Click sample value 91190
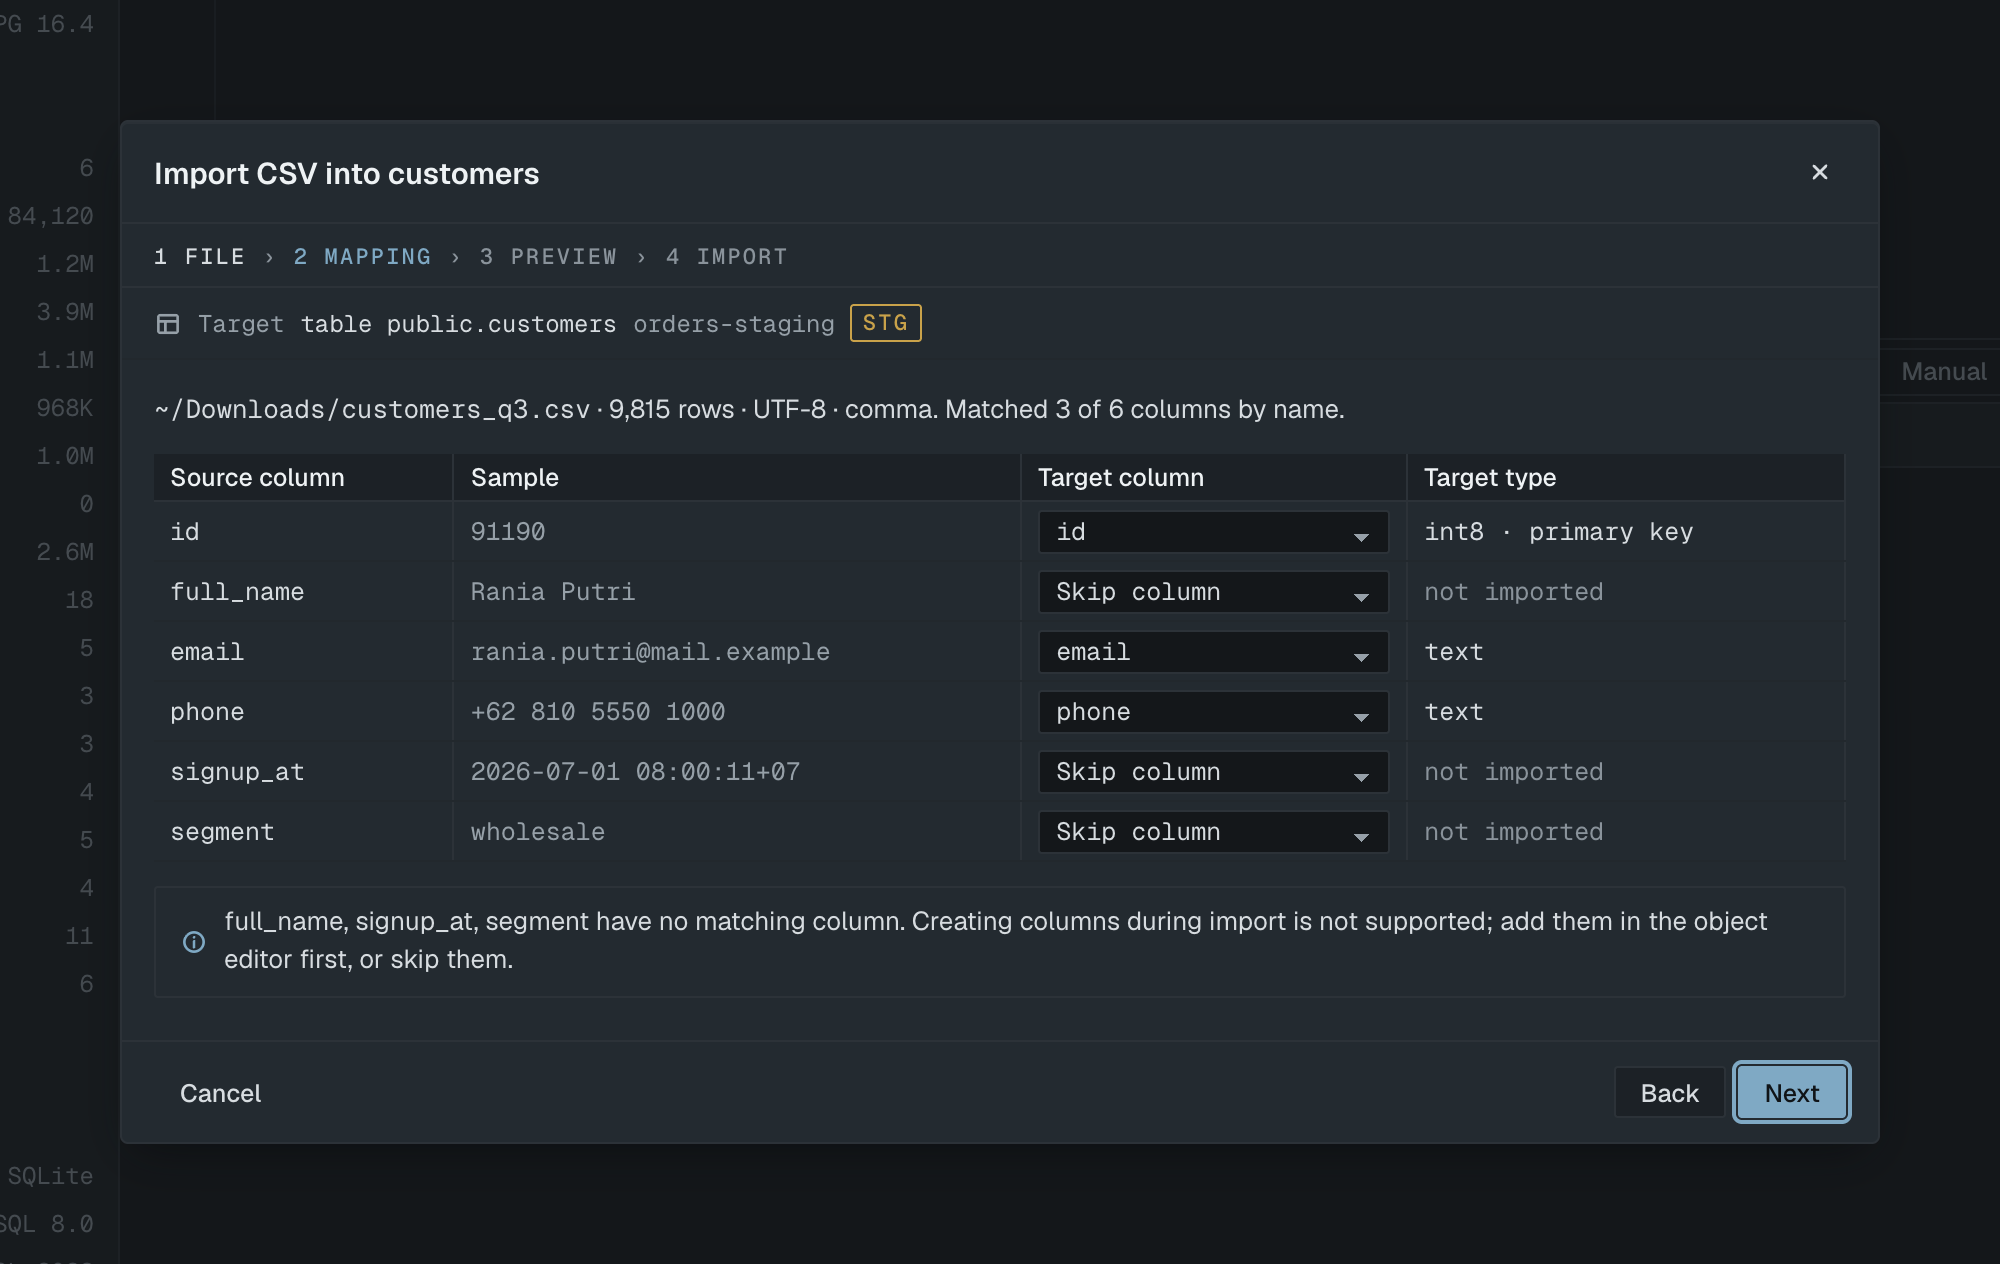Viewport: 2000px width, 1264px height. click(x=508, y=532)
